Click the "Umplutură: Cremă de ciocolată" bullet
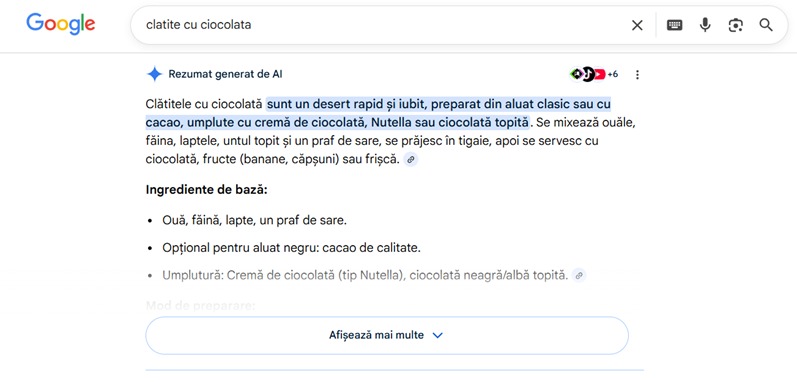Viewport: 797px width, 382px height. [242, 276]
